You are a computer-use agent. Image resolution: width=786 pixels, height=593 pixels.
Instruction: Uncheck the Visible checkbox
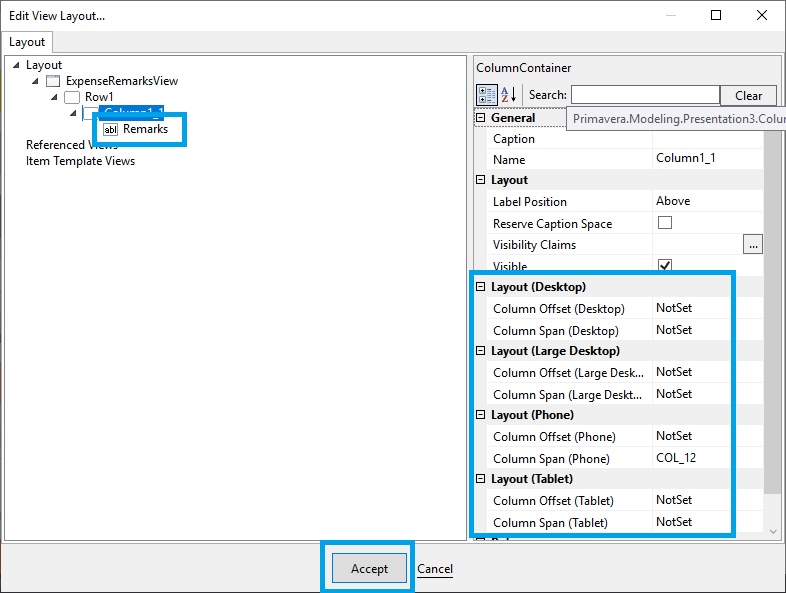tap(665, 265)
